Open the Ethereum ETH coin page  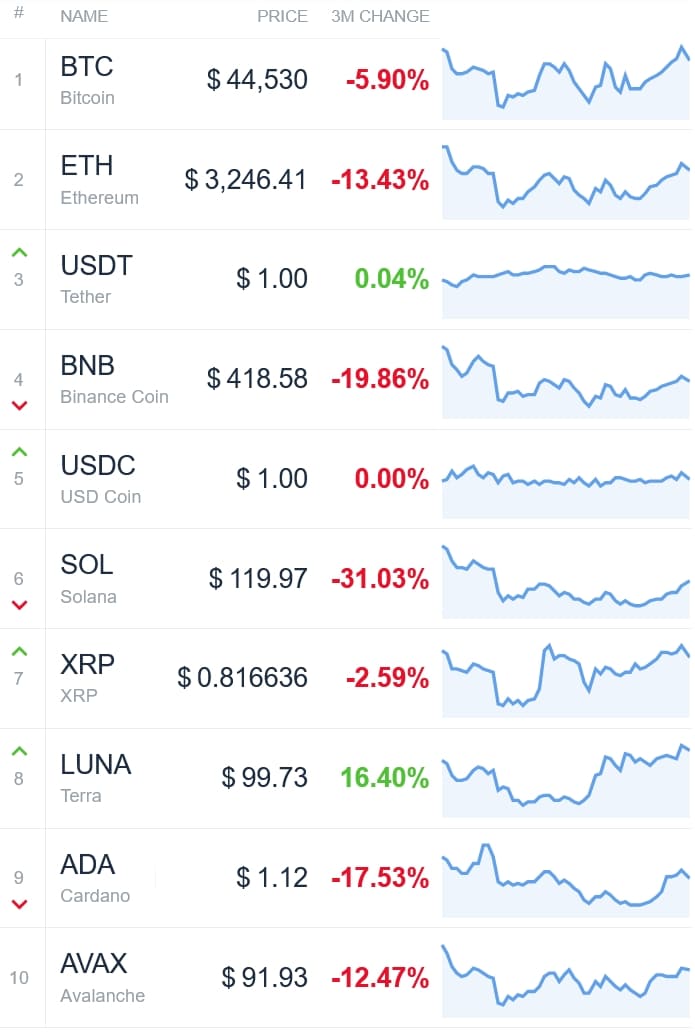click(x=99, y=180)
